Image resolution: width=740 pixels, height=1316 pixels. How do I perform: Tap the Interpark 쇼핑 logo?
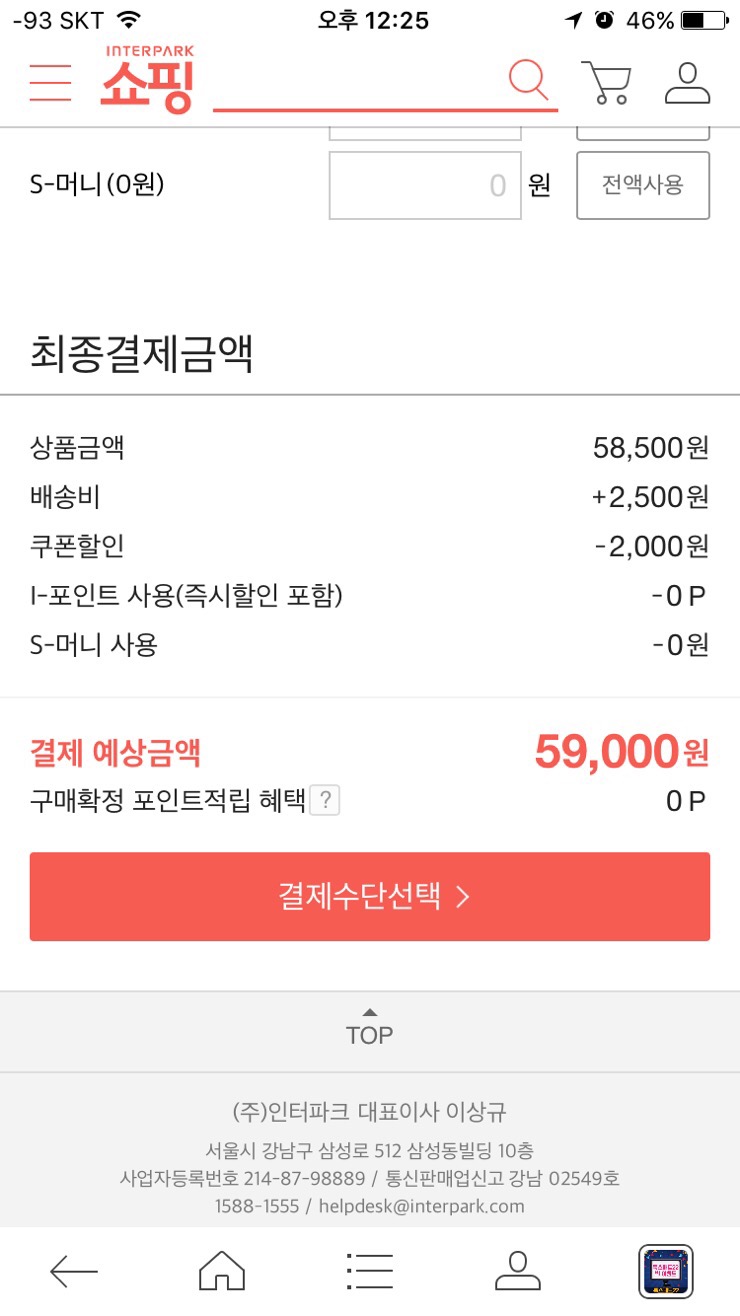click(148, 79)
